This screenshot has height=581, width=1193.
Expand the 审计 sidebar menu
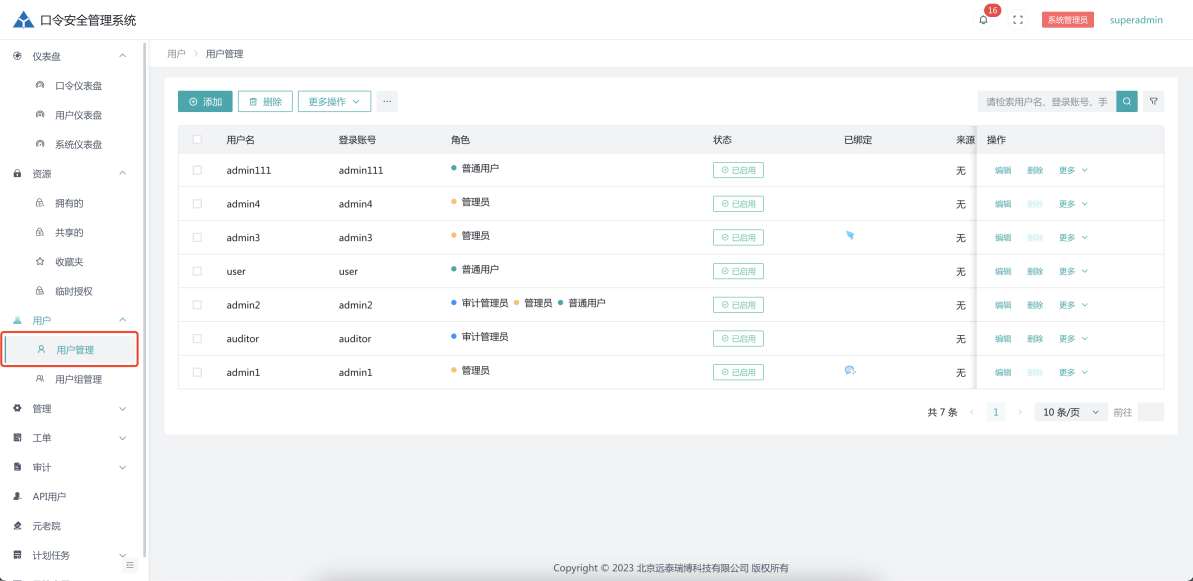click(x=70, y=467)
